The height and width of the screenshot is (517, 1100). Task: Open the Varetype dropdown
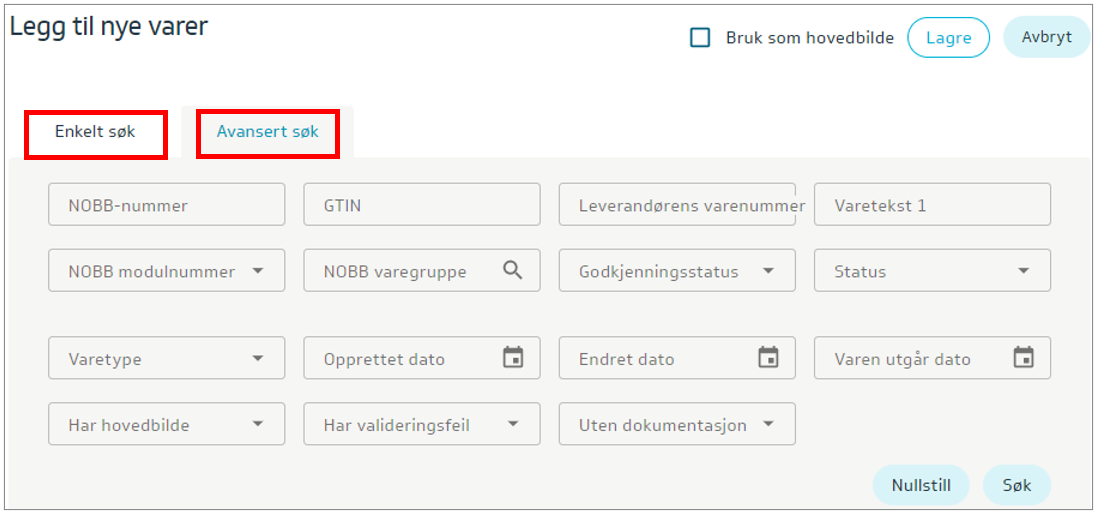point(258,359)
